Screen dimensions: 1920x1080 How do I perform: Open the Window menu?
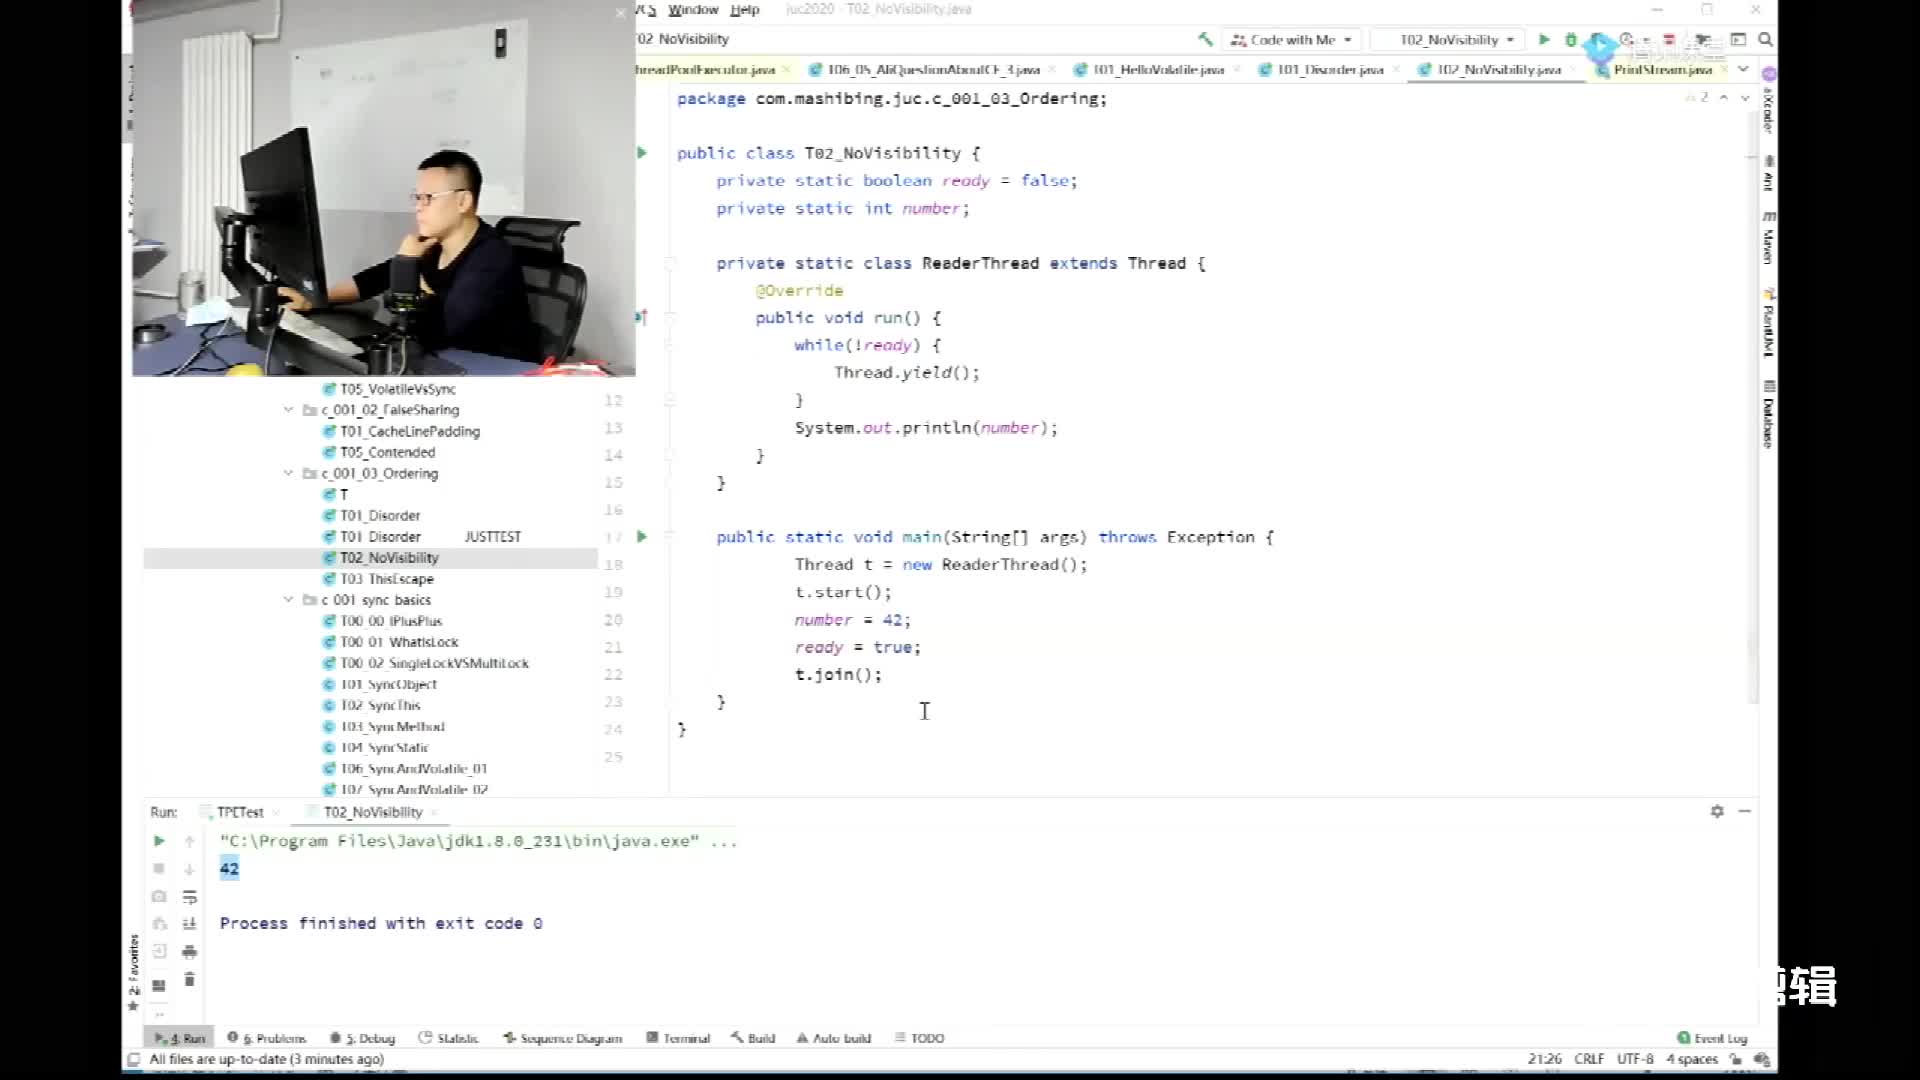[x=692, y=9]
